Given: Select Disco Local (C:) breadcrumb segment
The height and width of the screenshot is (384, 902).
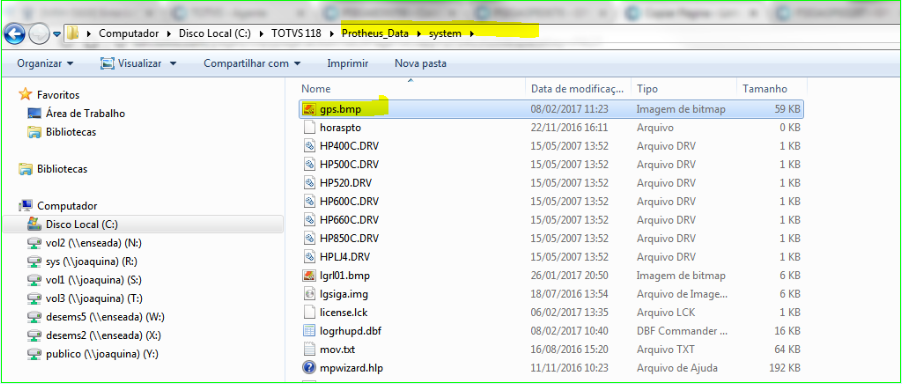Looking at the screenshot, I should click(215, 33).
